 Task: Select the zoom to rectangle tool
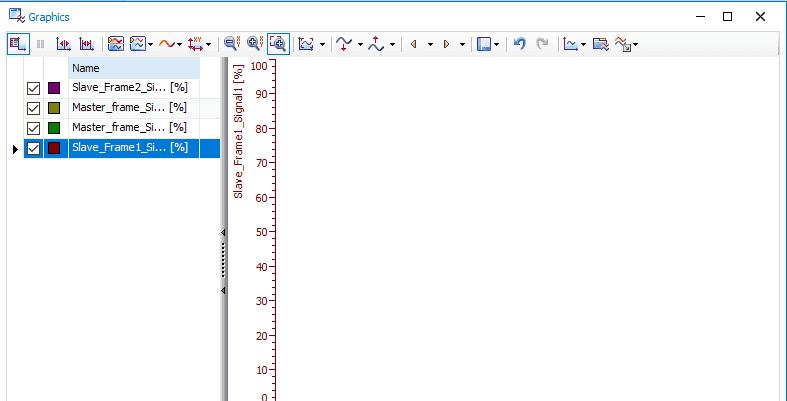(x=278, y=44)
